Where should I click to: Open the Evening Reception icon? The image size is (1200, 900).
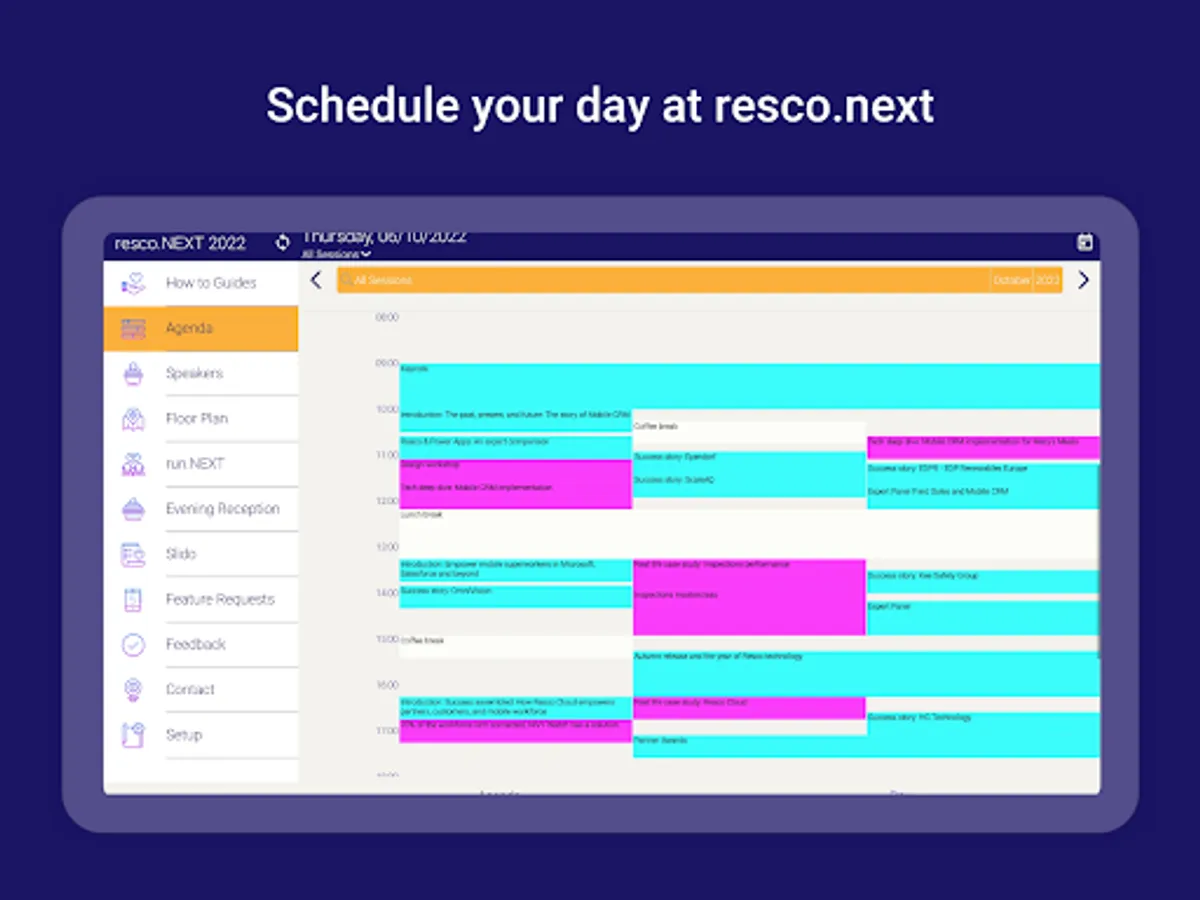(133, 509)
